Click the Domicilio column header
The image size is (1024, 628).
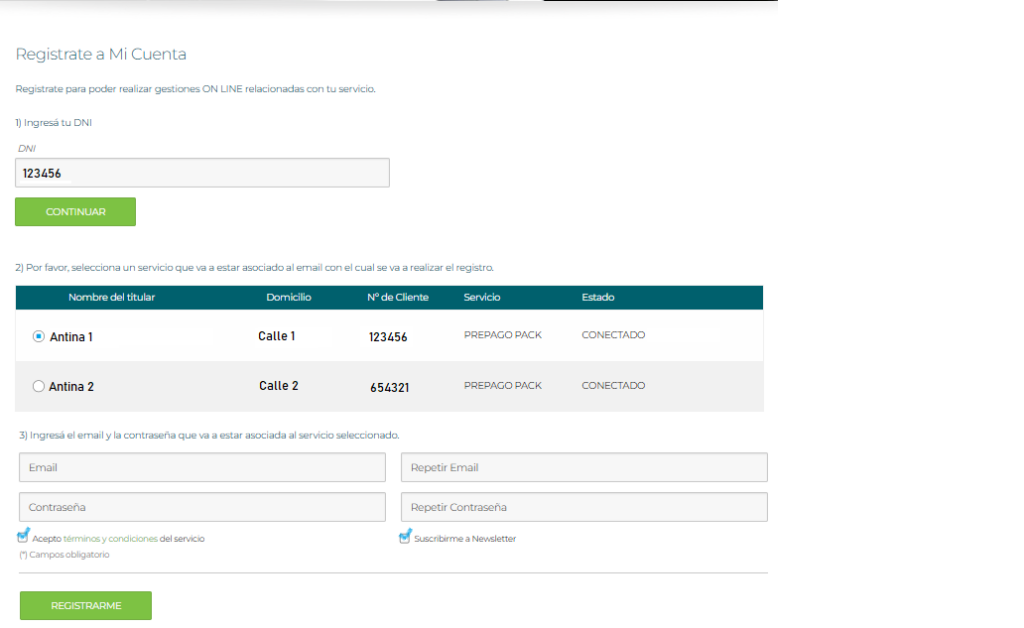pyautogui.click(x=289, y=297)
